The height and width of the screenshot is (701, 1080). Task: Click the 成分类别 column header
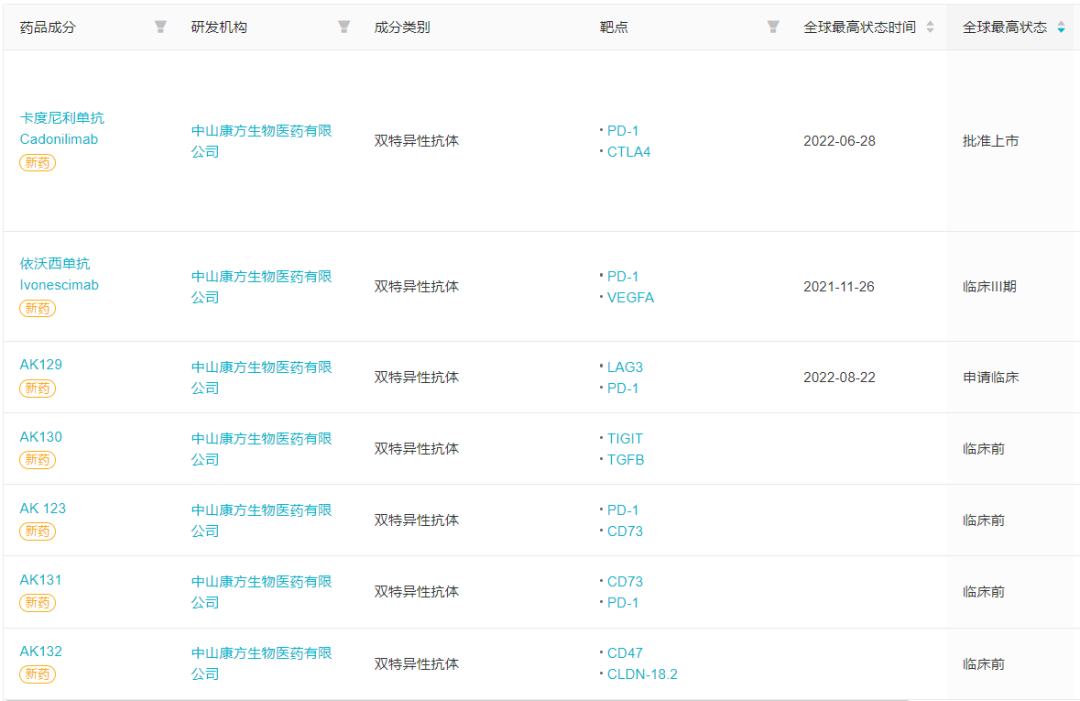tap(402, 28)
